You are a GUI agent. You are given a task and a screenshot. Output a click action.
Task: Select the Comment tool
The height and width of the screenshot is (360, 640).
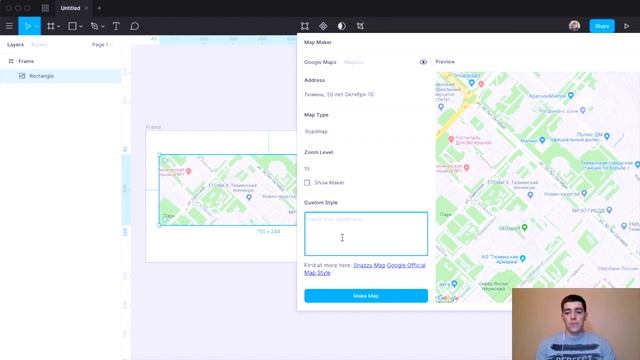(135, 26)
